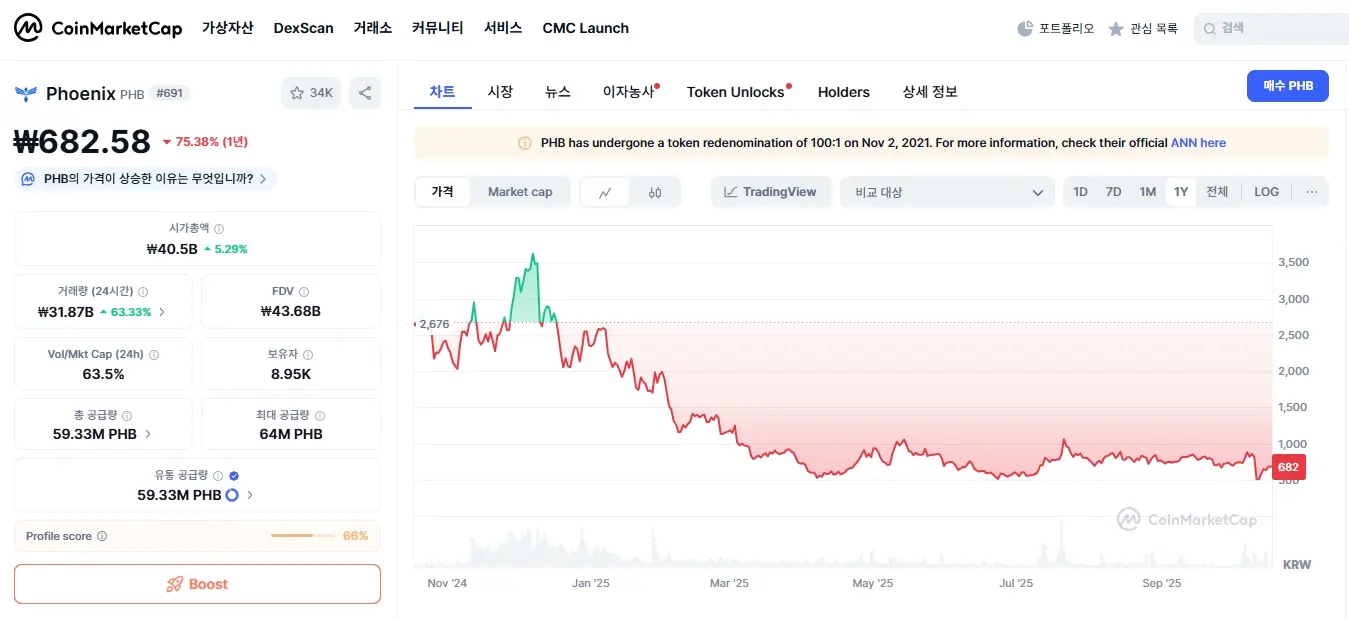Open the chart more options ellipsis
This screenshot has height=619, width=1349.
pos(1312,192)
